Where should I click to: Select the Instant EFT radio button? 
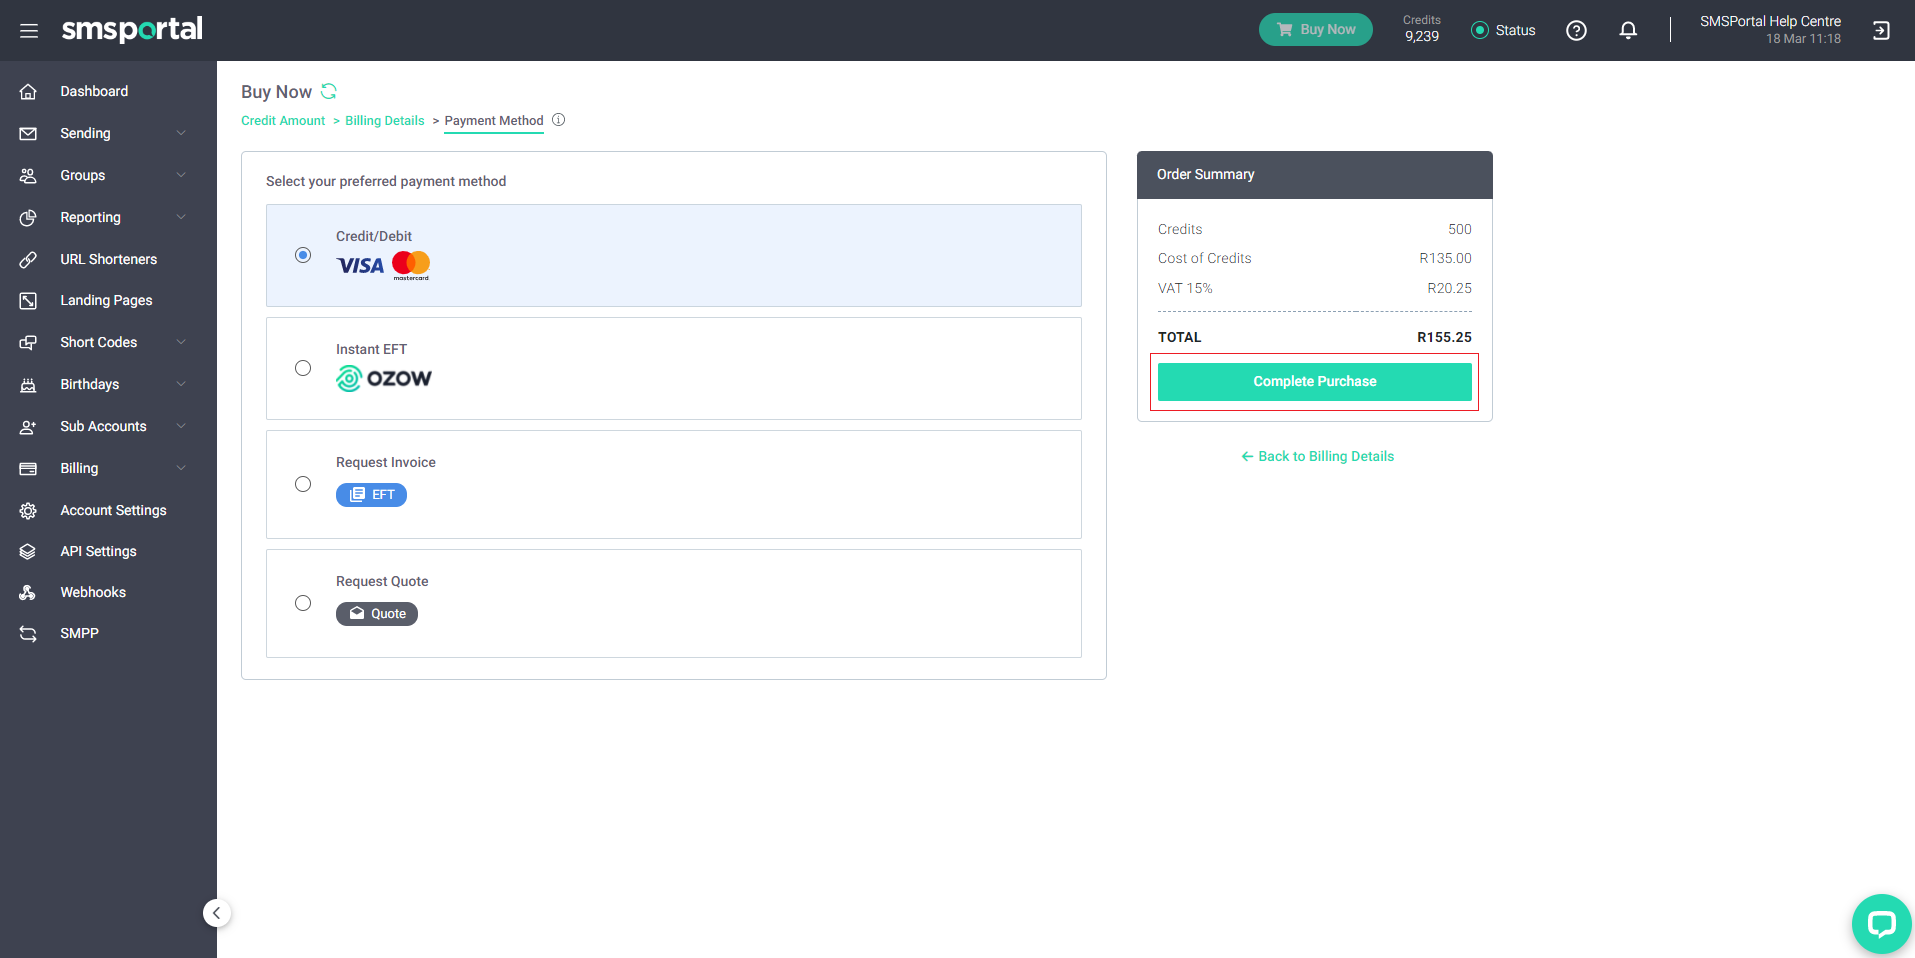pyautogui.click(x=303, y=368)
